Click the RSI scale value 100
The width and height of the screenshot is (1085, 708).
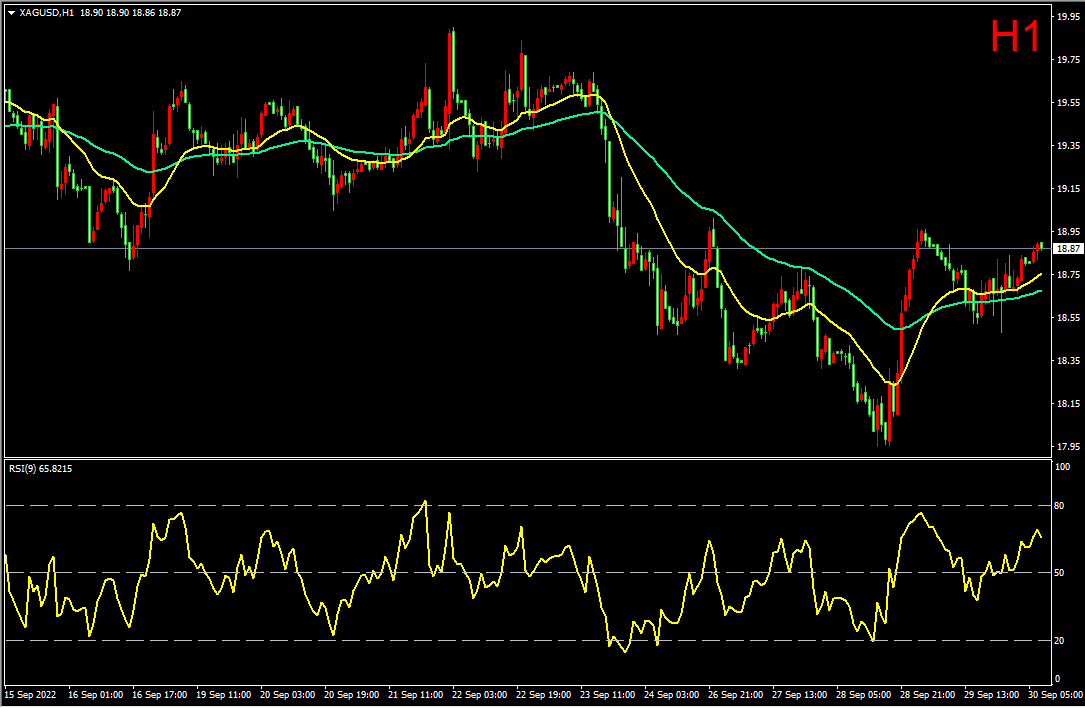point(1062,467)
